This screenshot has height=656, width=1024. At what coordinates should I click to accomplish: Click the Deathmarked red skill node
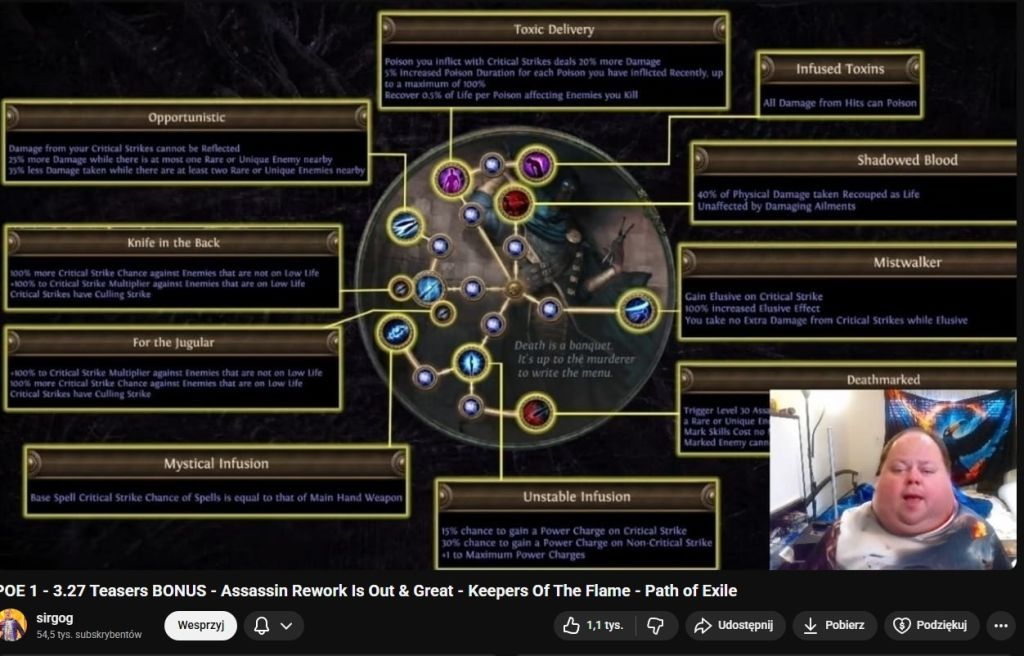pyautogui.click(x=535, y=412)
